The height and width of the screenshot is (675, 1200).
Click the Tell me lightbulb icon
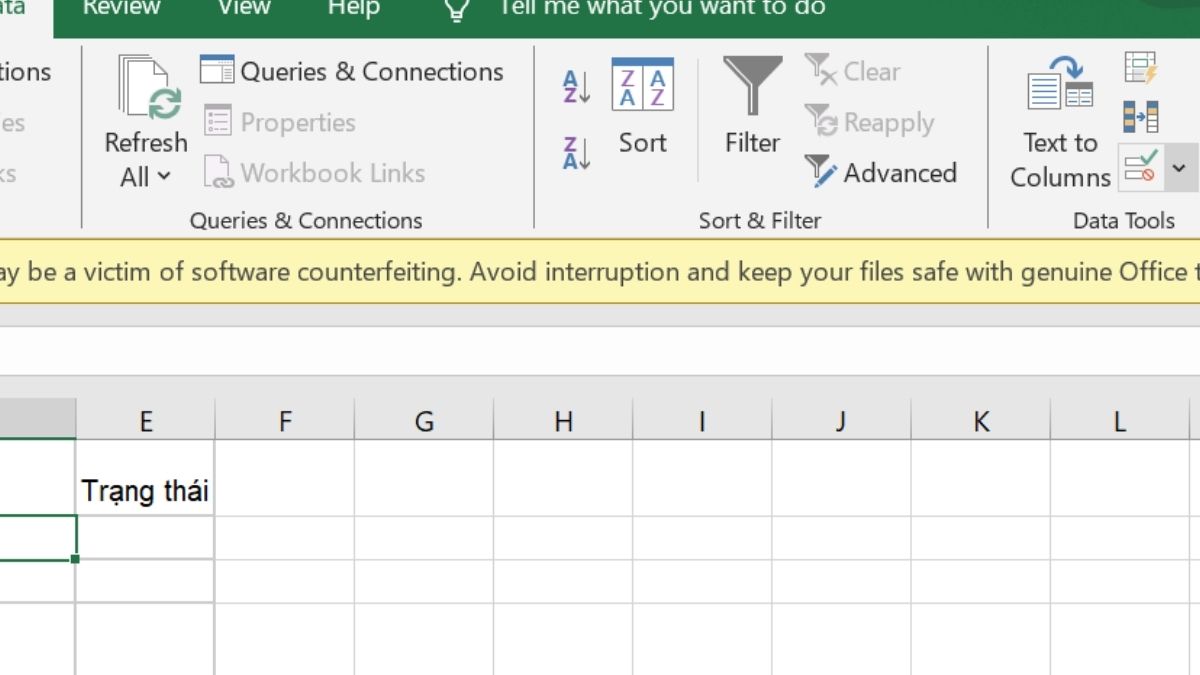pyautogui.click(x=457, y=9)
